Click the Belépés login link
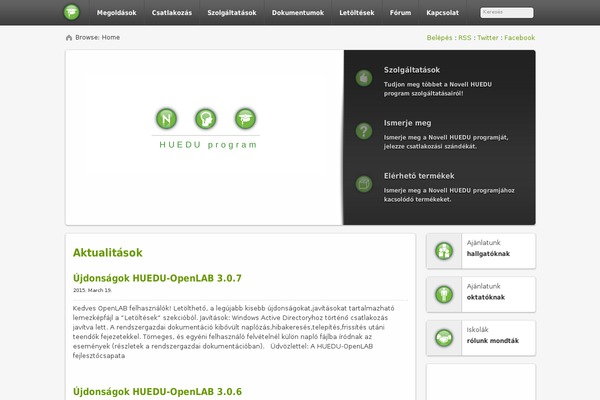The height and width of the screenshot is (400, 600). click(439, 38)
